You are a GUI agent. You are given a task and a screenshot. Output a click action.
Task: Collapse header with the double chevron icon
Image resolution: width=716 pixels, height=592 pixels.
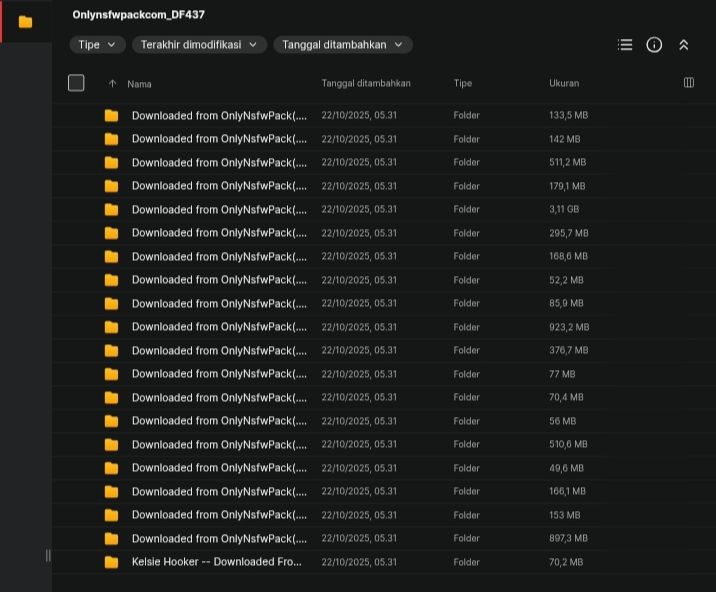(684, 45)
